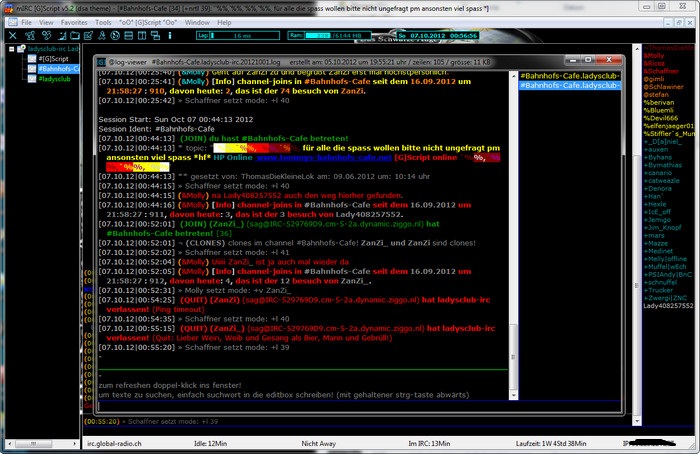Screen dimensions: 700x454
Task: Open the Window menu
Action: [x=197, y=22]
